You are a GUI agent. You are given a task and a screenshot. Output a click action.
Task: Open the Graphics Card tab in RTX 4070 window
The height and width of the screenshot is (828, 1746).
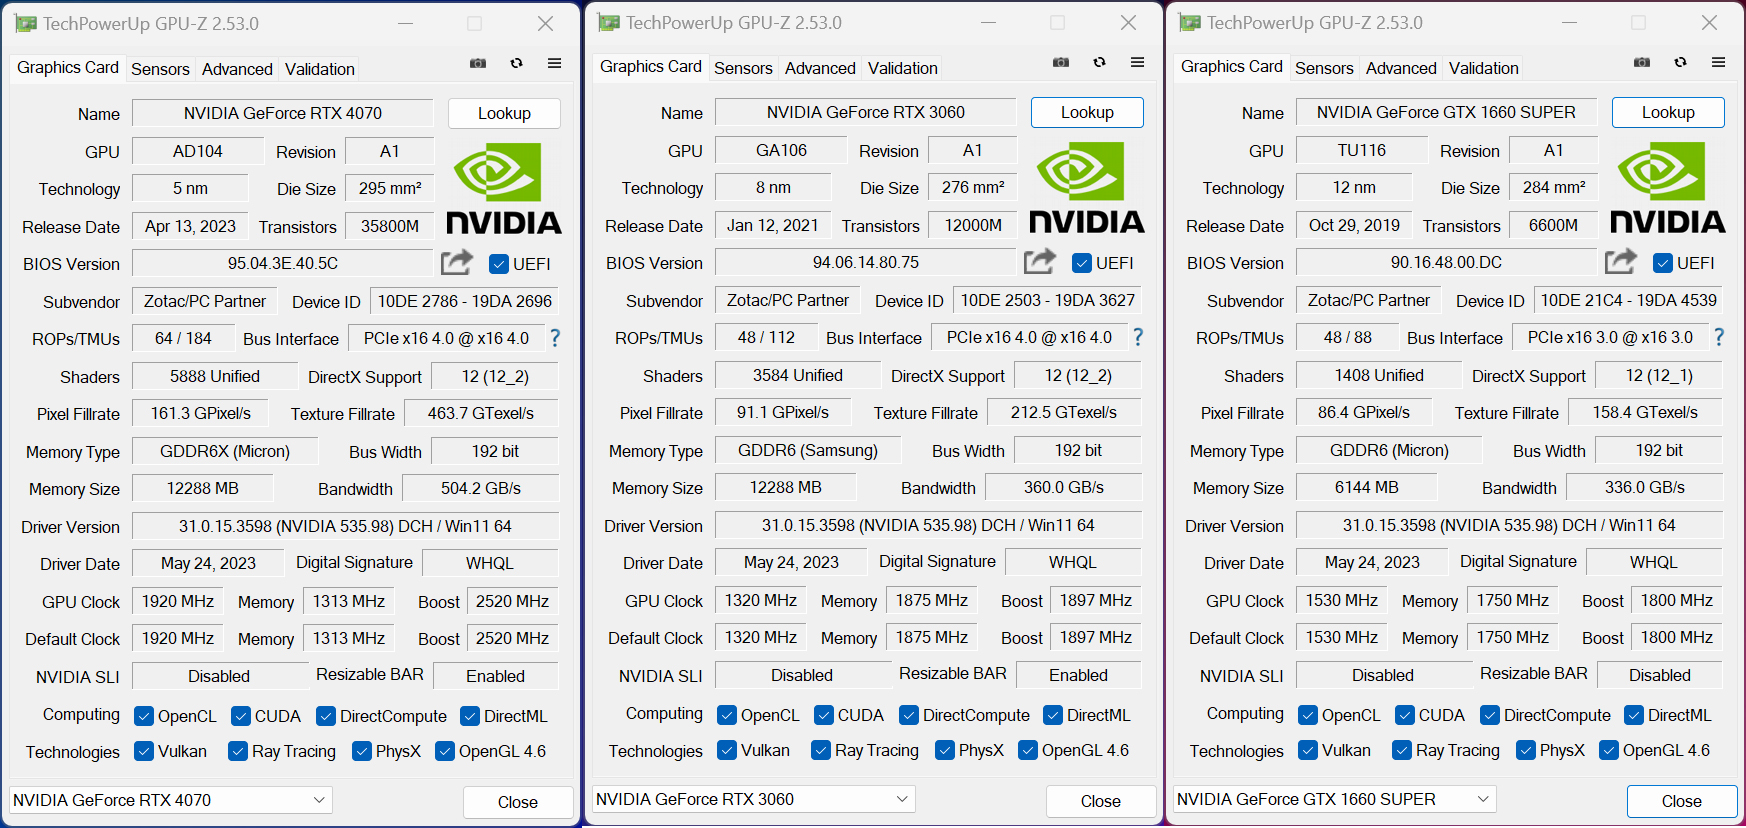(68, 67)
